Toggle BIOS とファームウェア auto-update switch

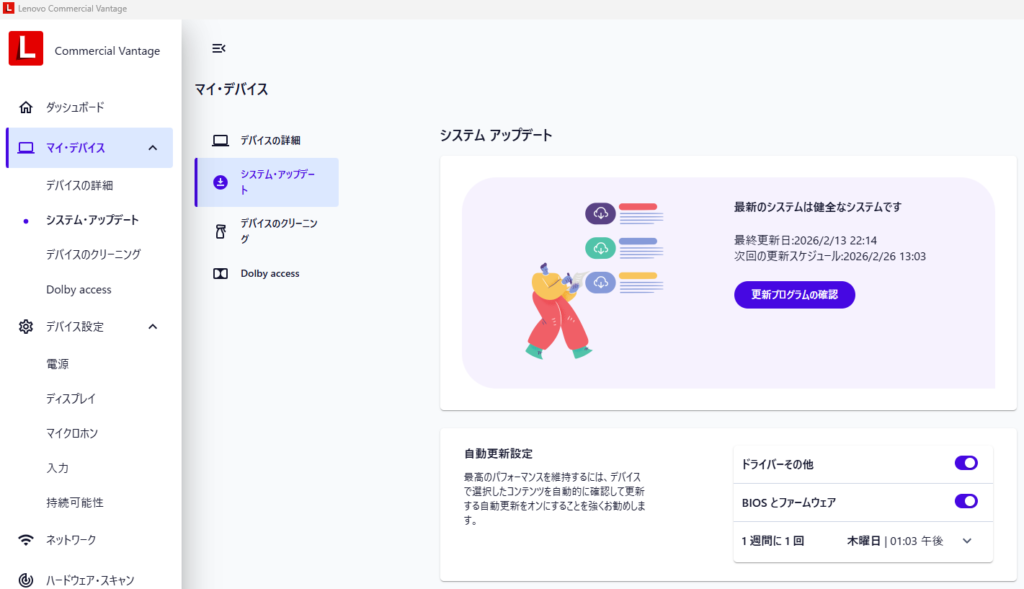coord(965,501)
